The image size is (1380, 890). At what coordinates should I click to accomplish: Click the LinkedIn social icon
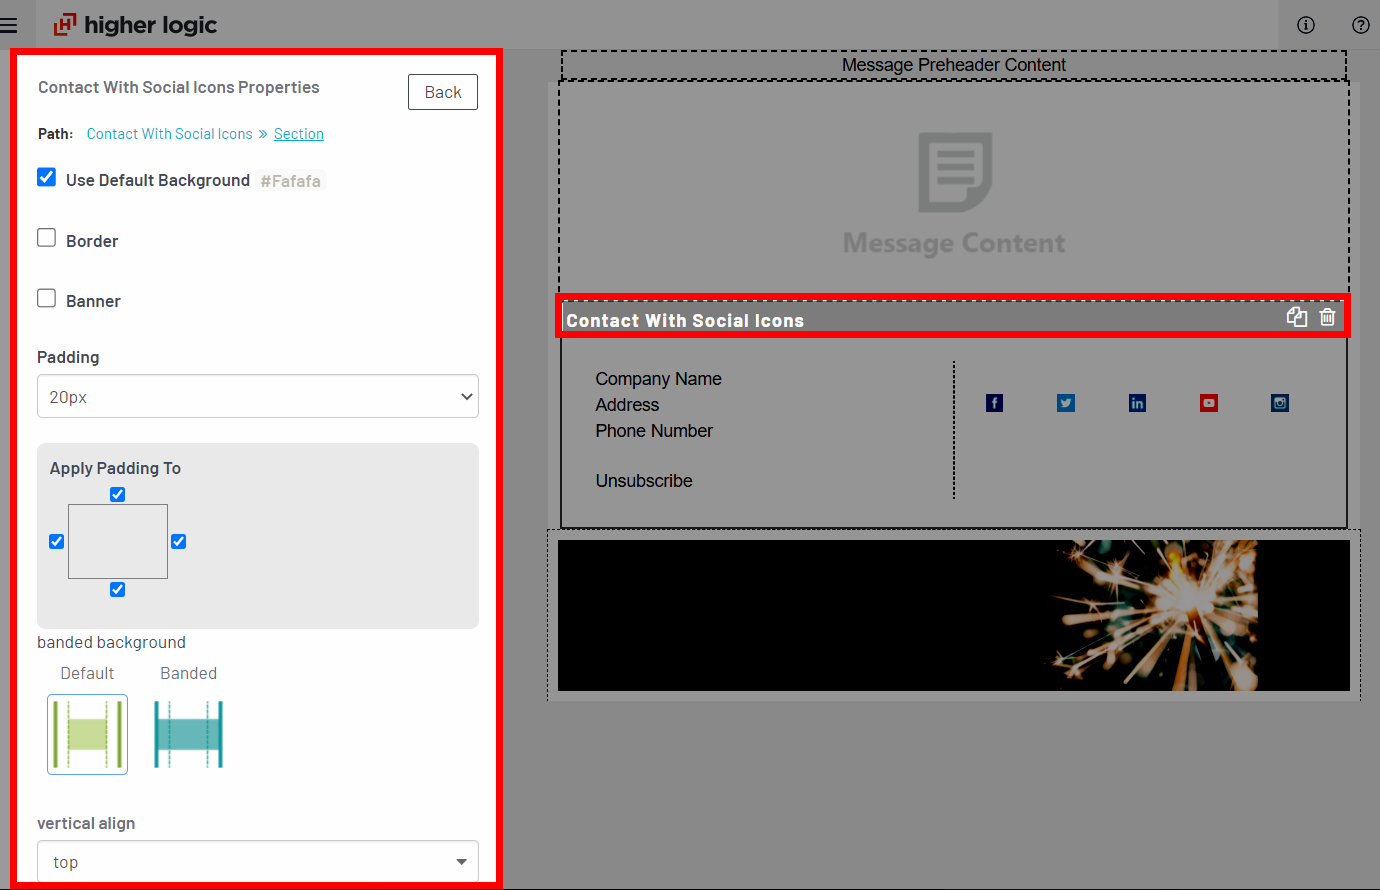[x=1137, y=403]
